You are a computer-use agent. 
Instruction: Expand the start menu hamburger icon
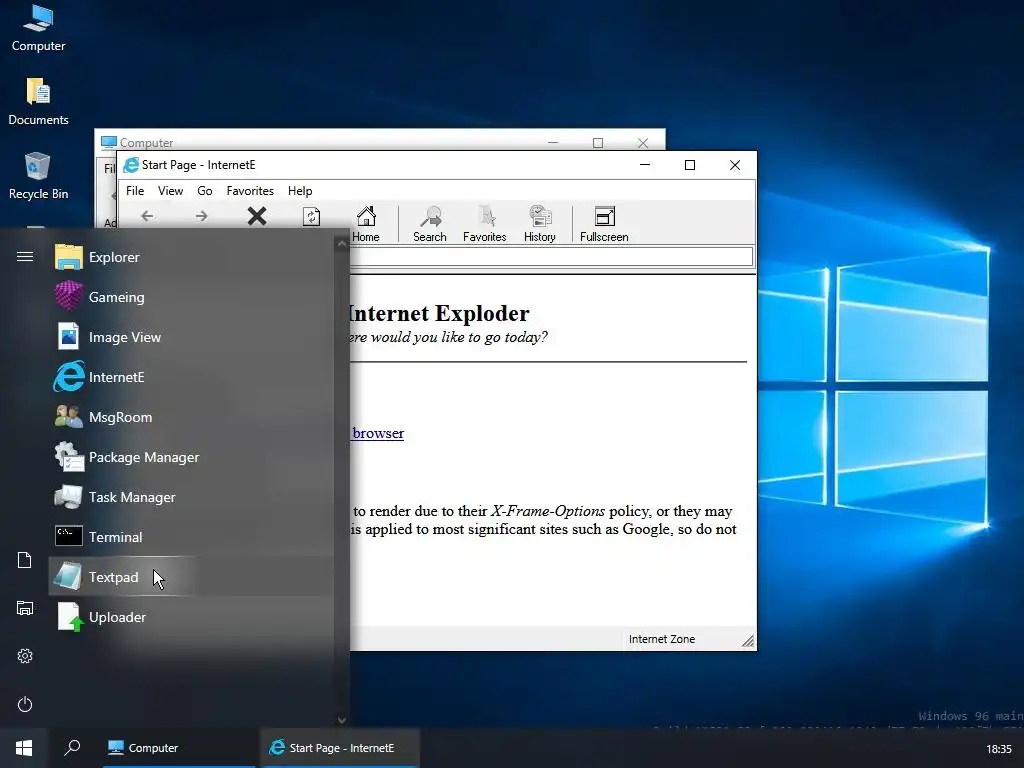point(25,257)
